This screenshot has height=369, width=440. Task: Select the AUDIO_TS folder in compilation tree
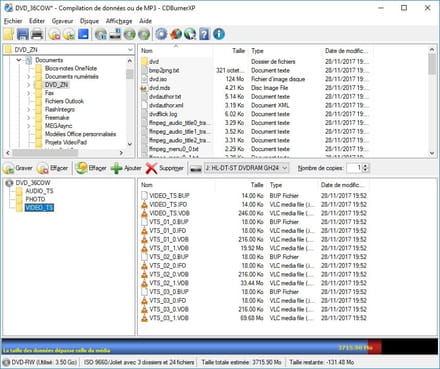click(x=39, y=191)
